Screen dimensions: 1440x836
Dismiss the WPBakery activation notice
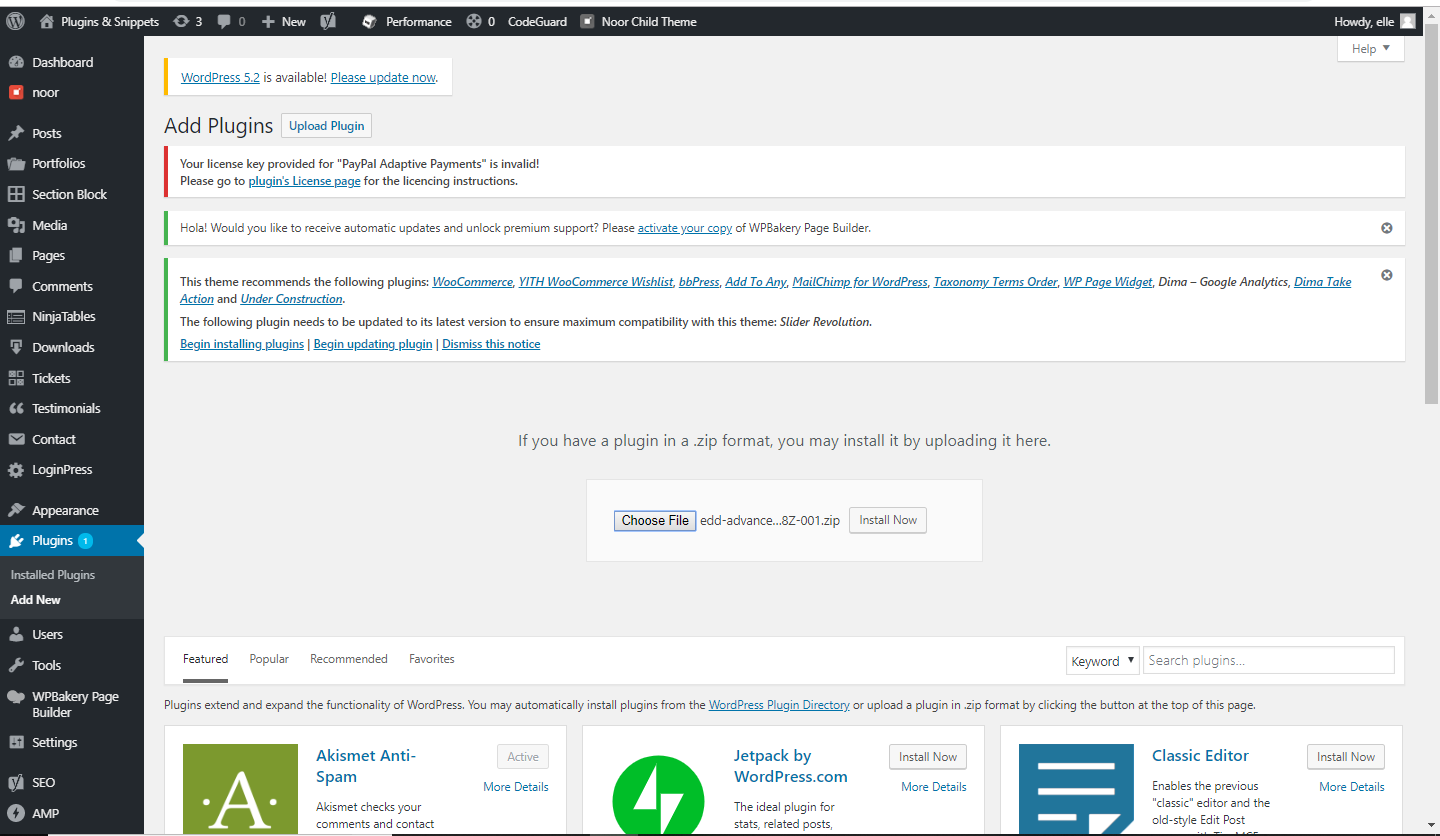point(1386,228)
